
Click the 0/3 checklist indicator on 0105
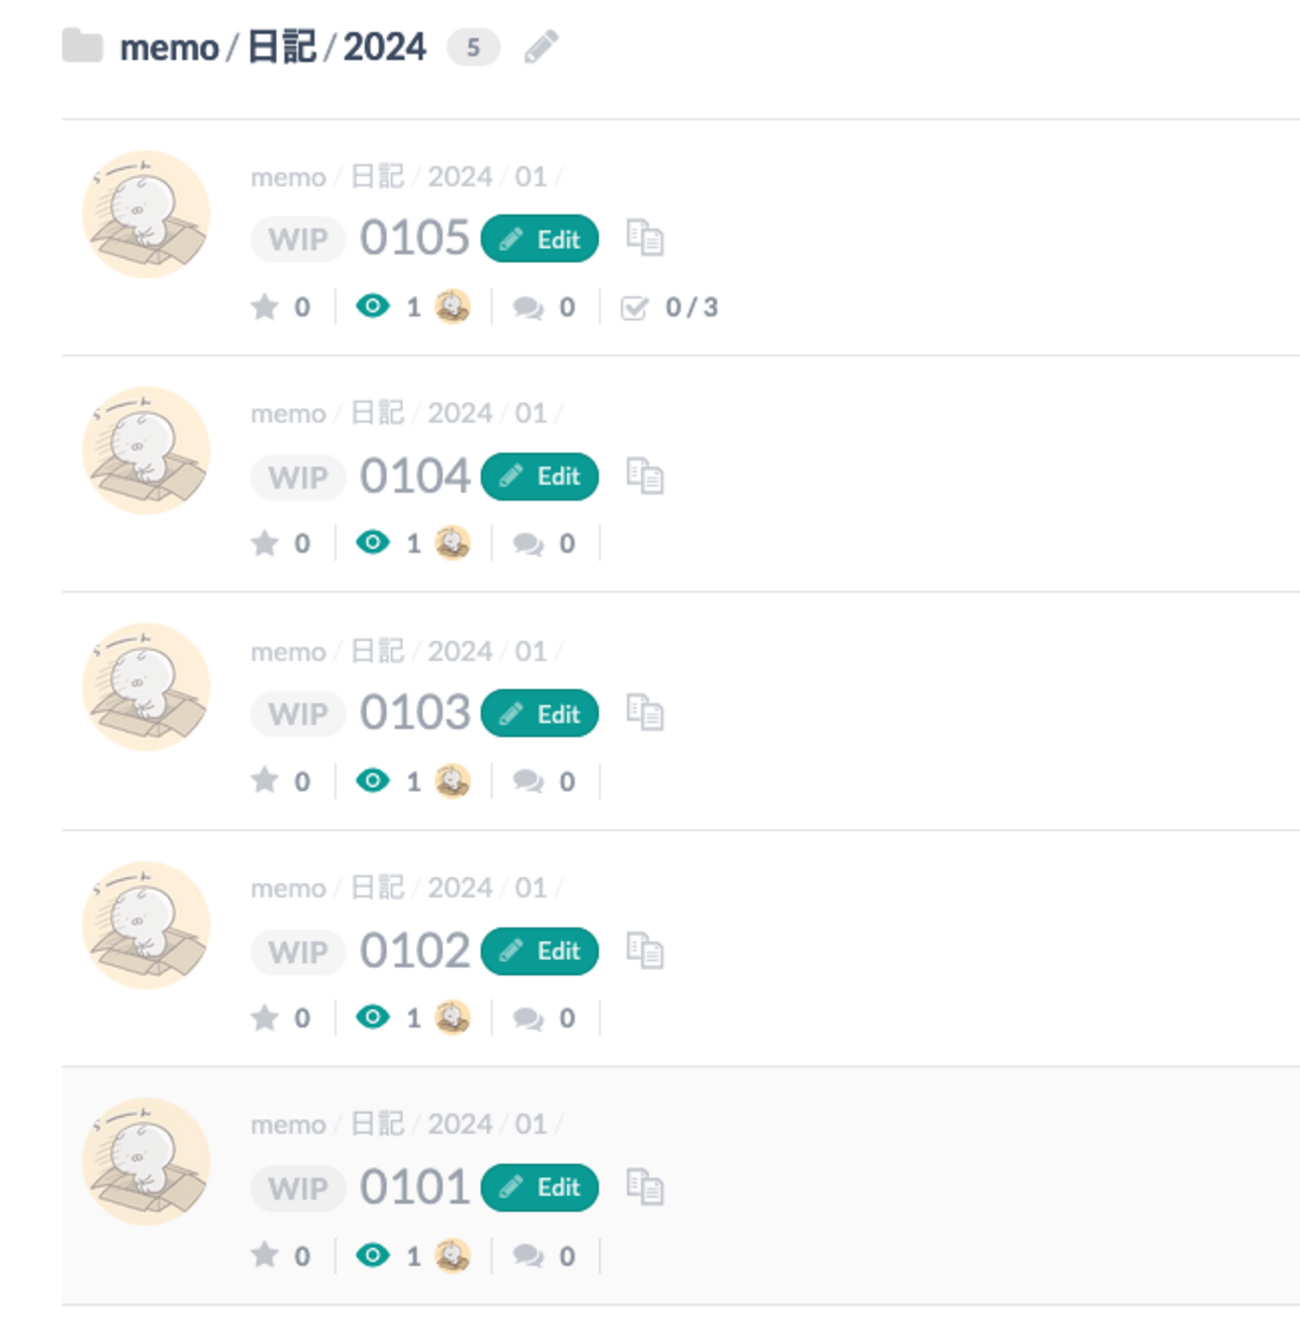tap(669, 307)
